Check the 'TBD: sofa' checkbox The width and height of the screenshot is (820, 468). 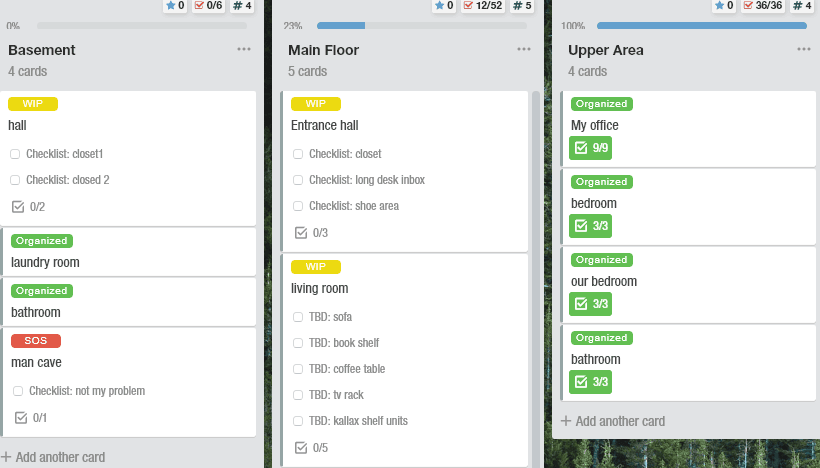point(298,317)
